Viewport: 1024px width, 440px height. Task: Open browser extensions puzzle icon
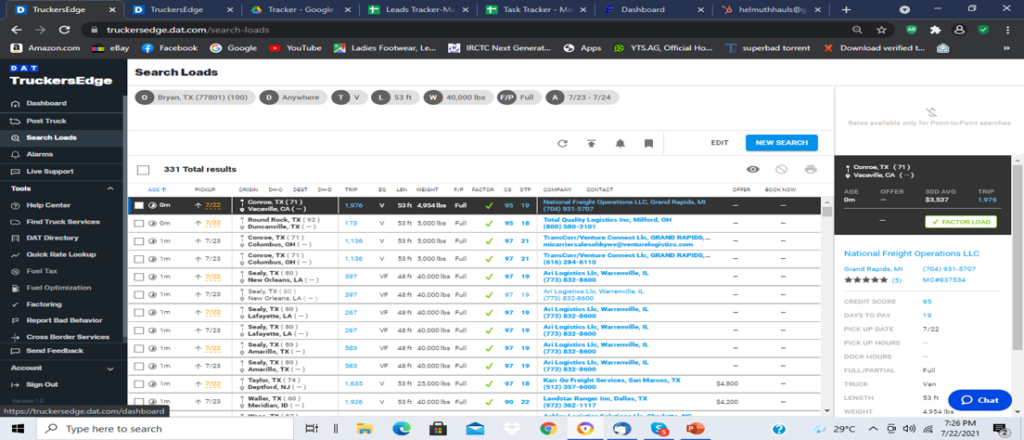coord(935,30)
